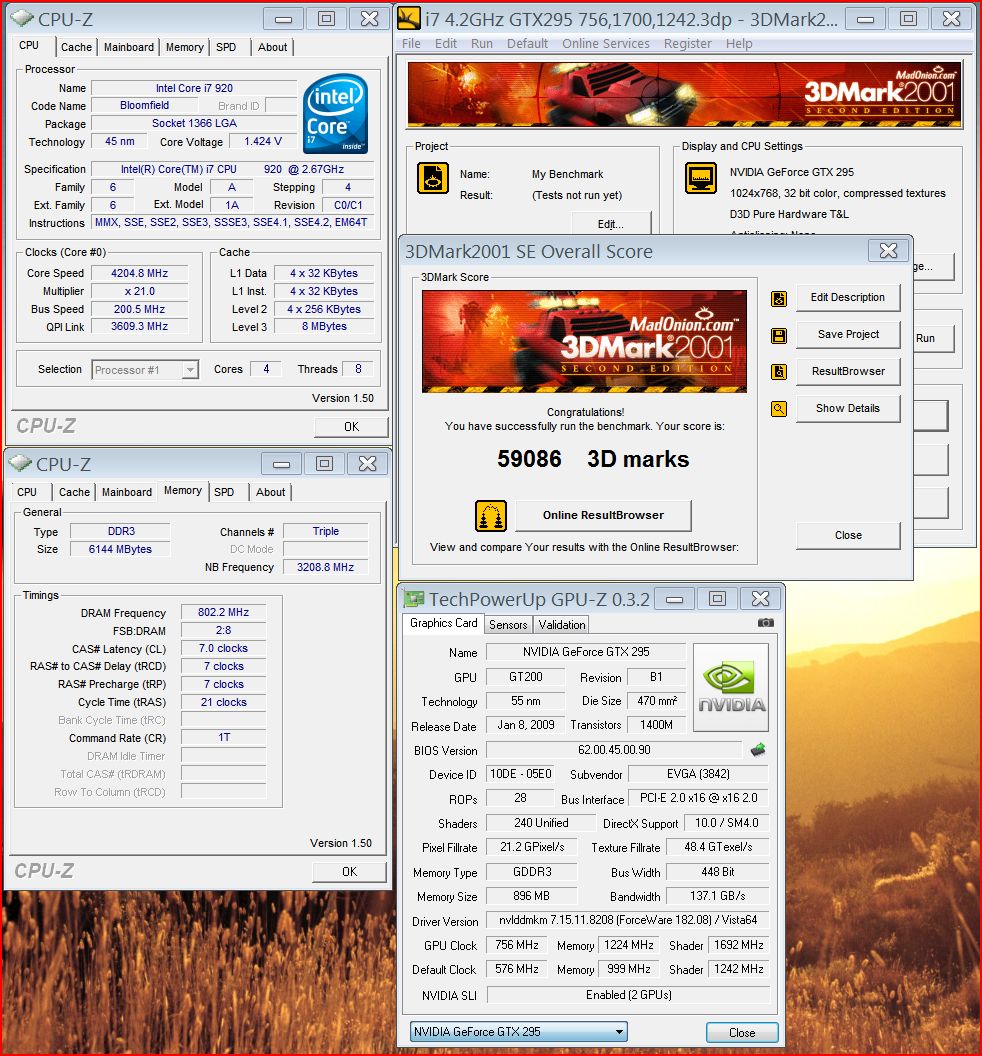
Task: Open About tab in top CPU-Z window
Action: click(272, 47)
